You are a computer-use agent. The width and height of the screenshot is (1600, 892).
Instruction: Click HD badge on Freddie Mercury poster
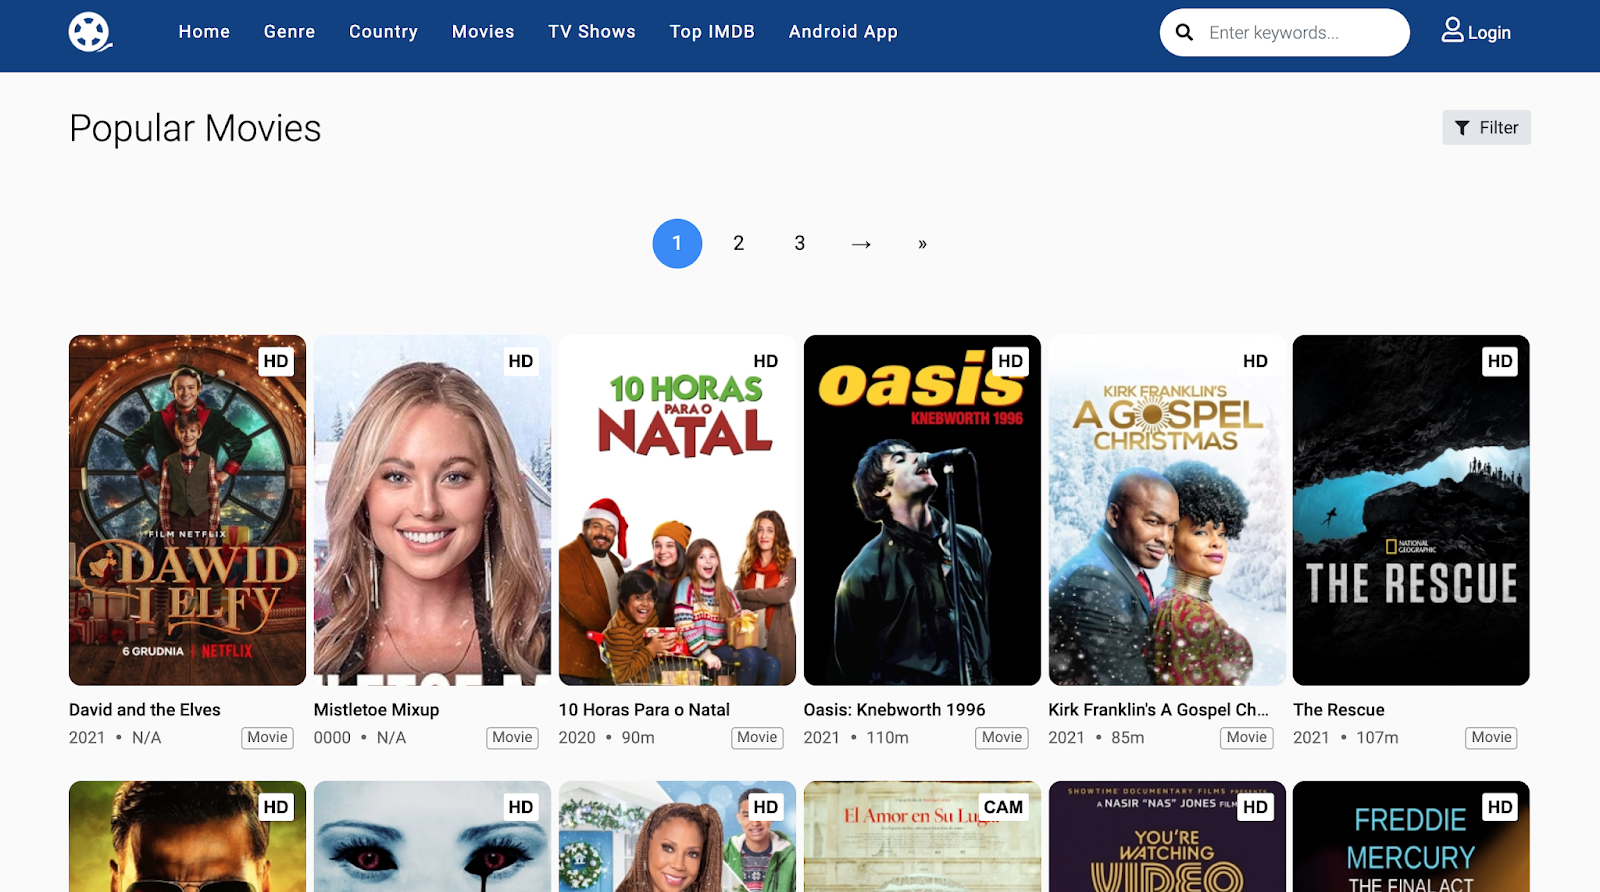click(1500, 807)
